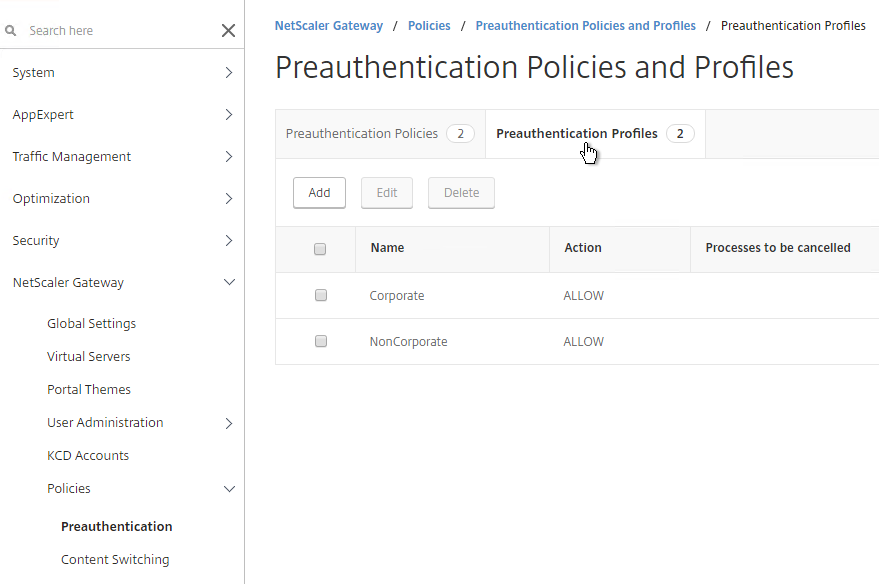
Task: Expand User Administration submenu arrow
Action: tap(228, 423)
